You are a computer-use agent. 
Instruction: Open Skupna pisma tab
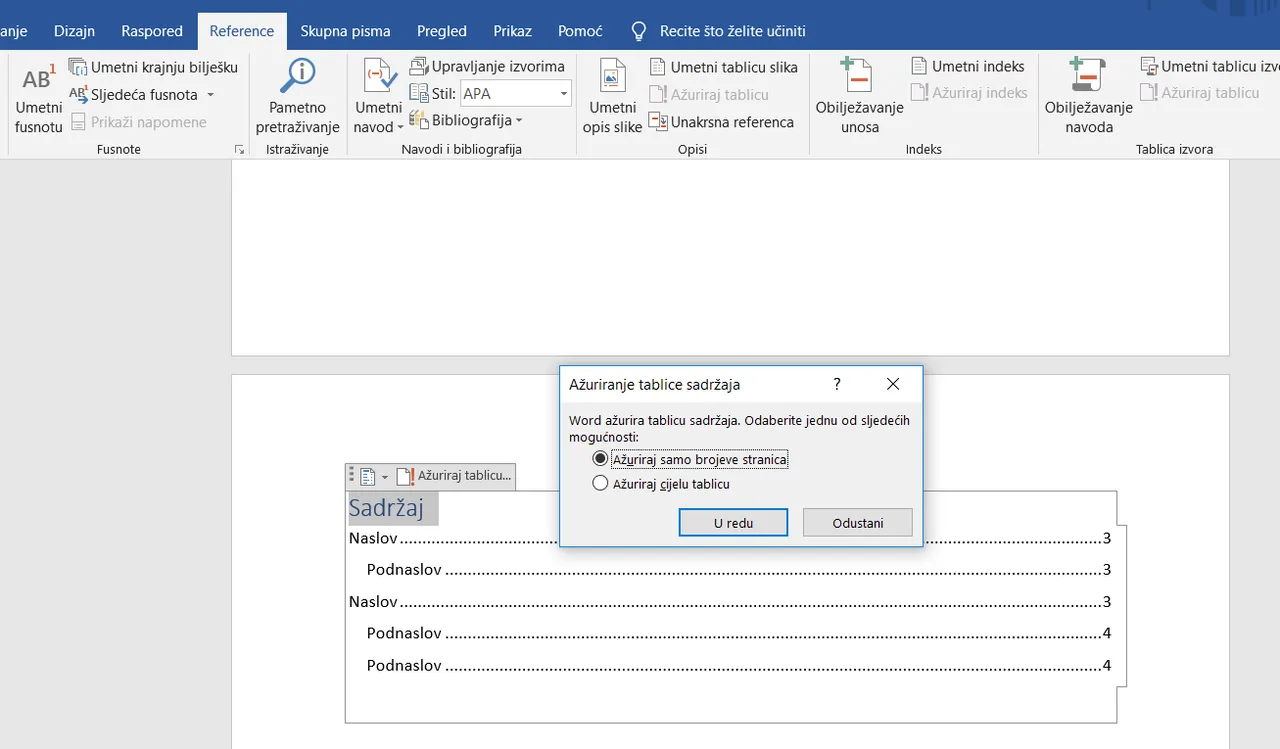click(x=345, y=31)
